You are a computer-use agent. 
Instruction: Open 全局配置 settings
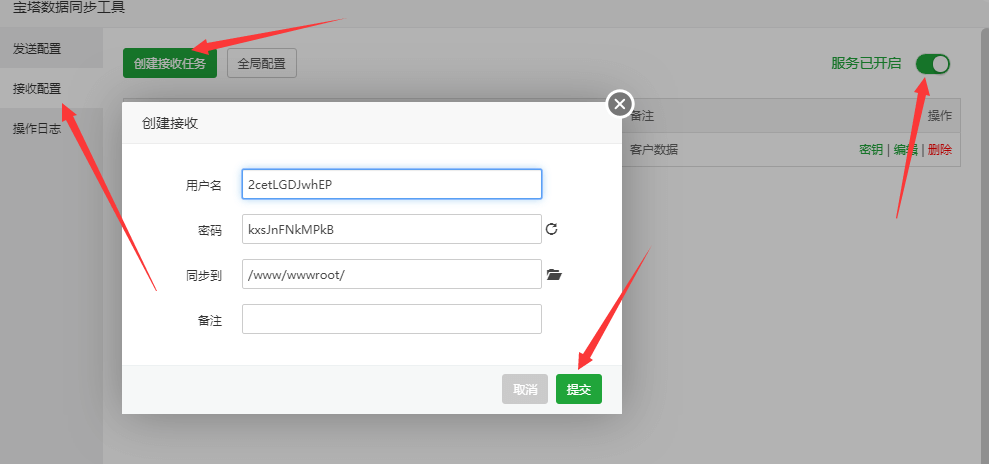(262, 63)
